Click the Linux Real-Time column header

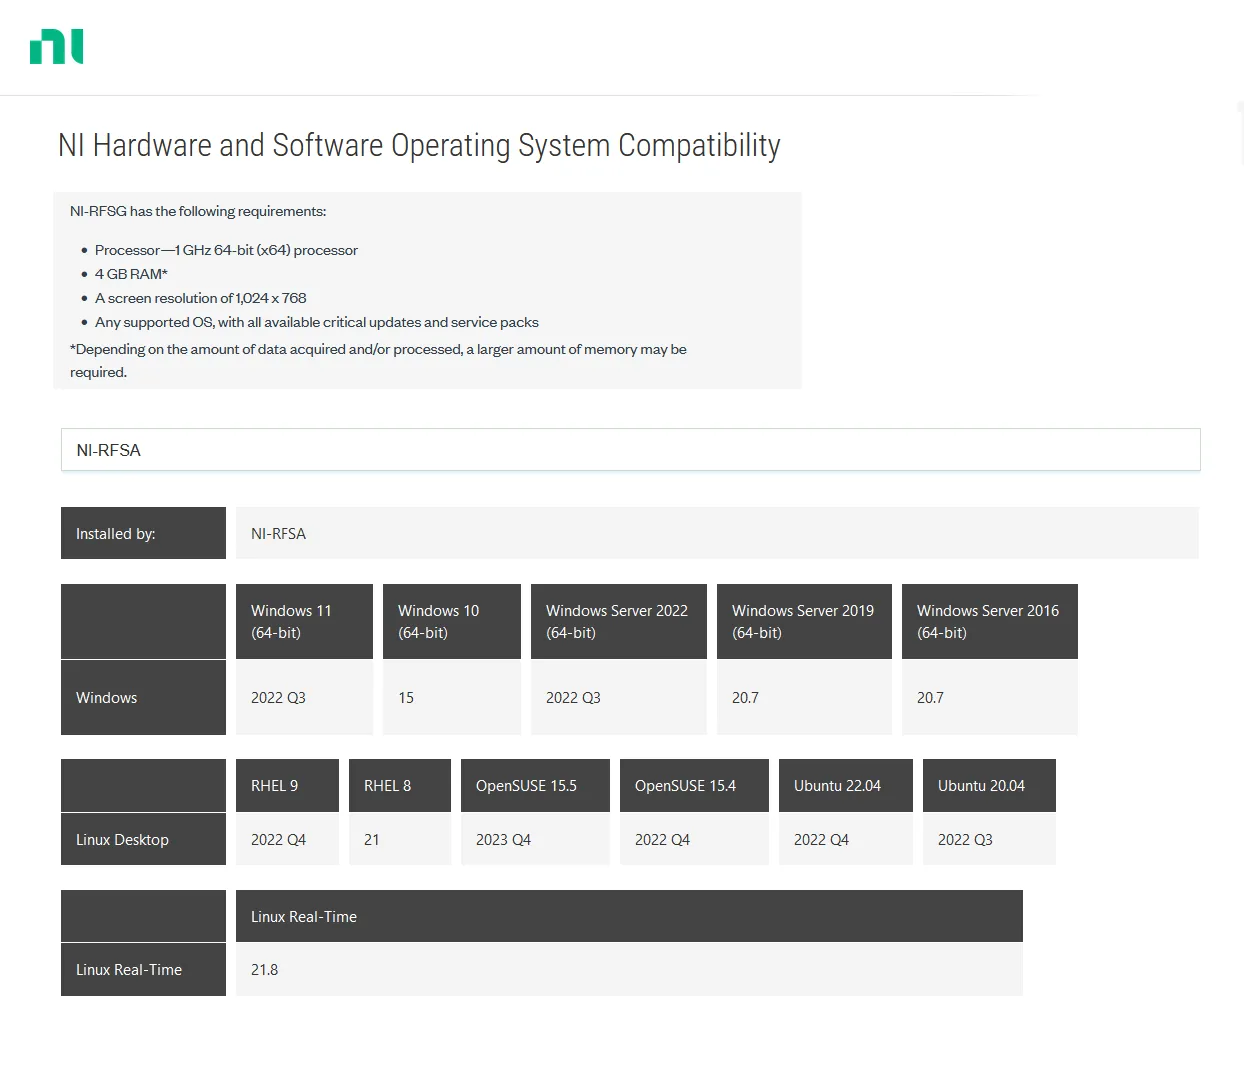(x=629, y=916)
